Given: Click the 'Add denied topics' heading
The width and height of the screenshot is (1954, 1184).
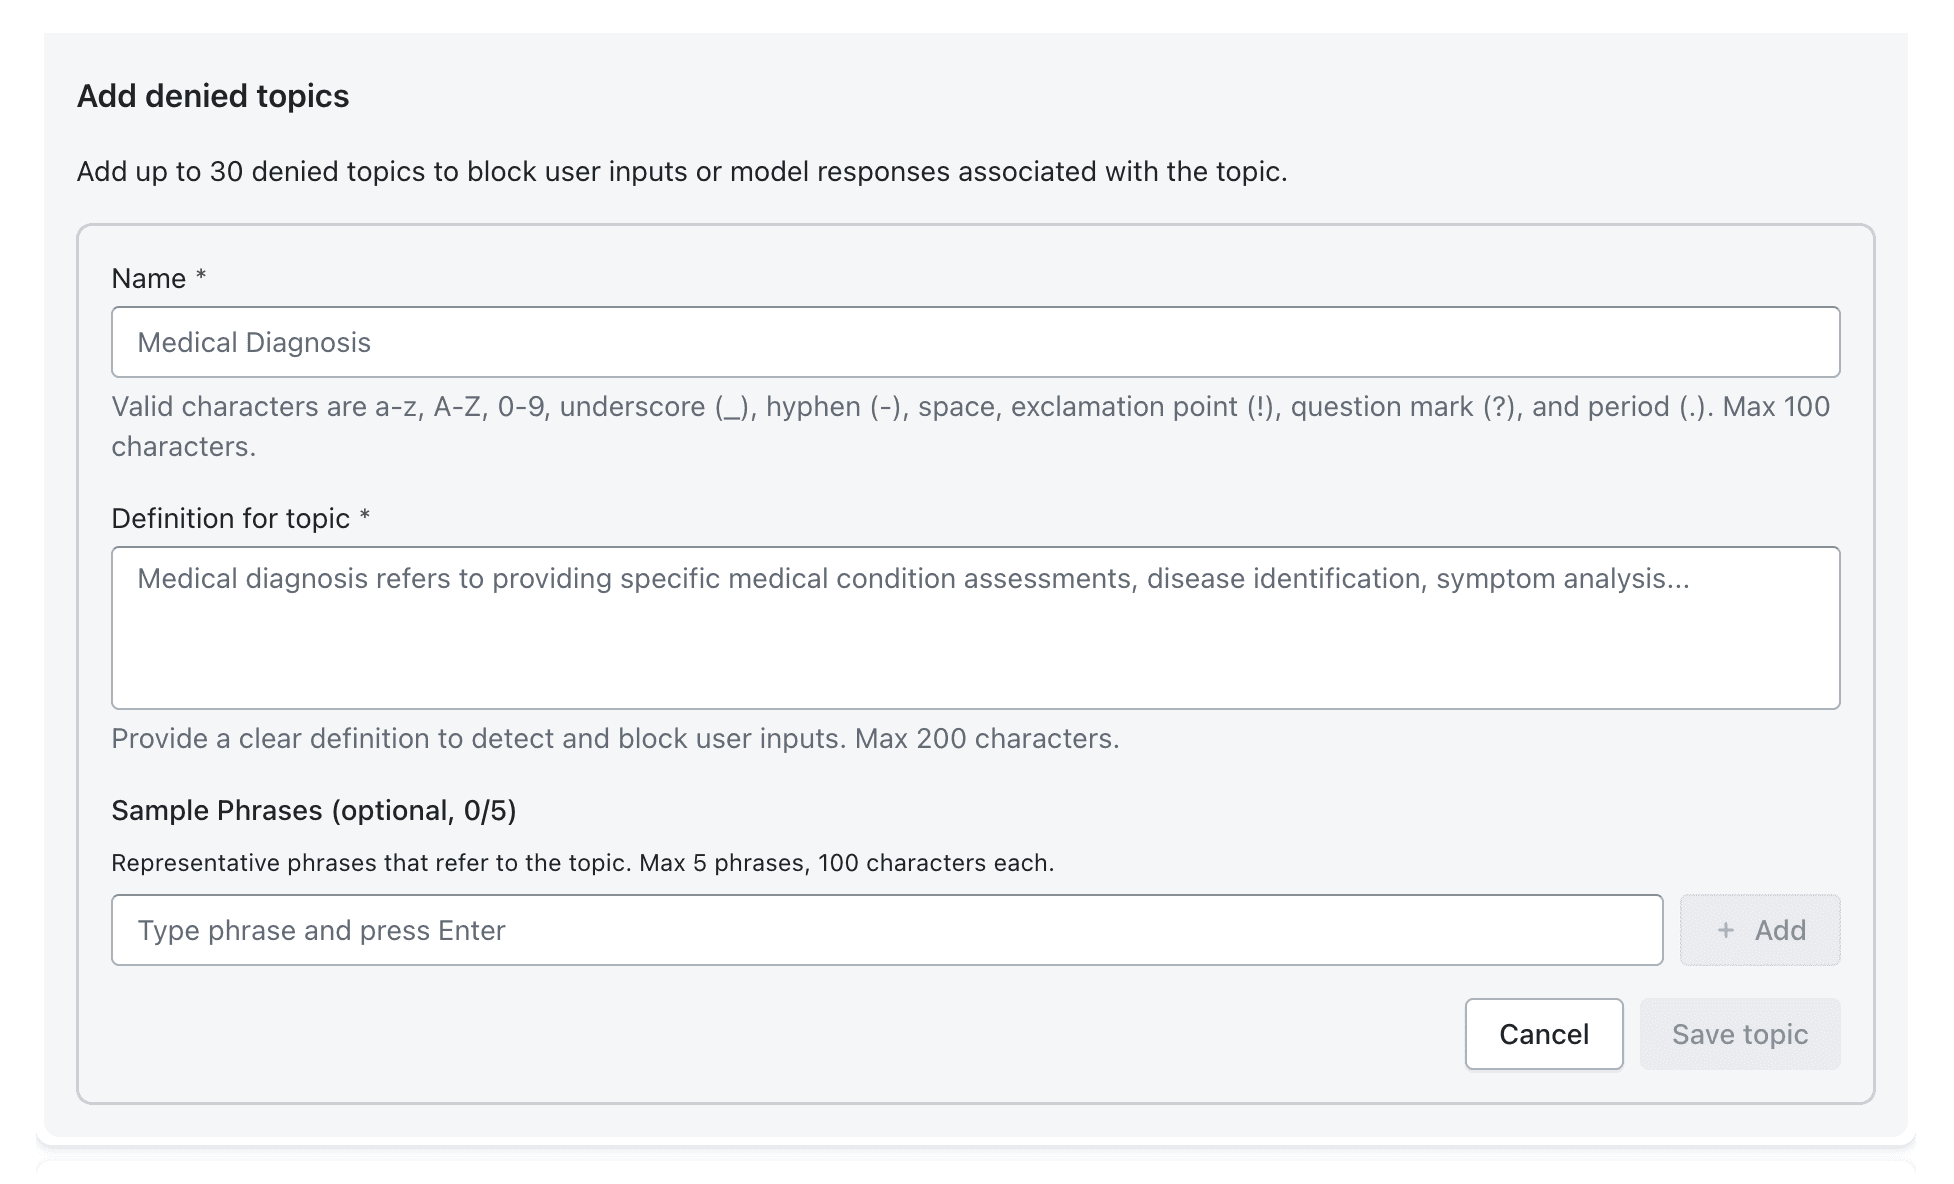Looking at the screenshot, I should coord(213,96).
